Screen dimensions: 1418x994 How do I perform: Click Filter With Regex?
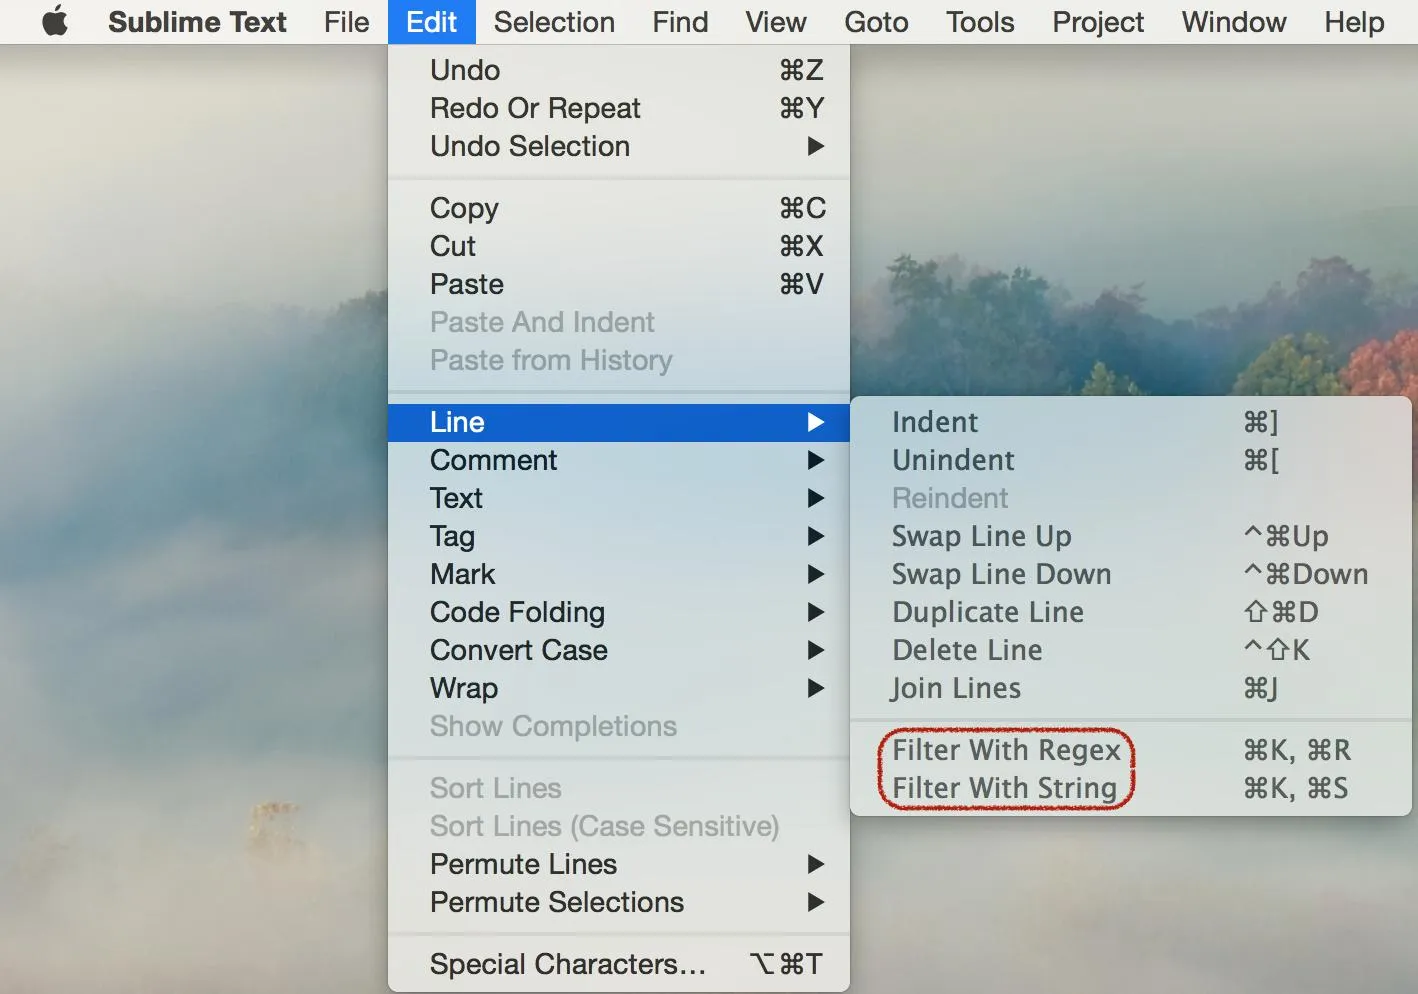(1006, 750)
